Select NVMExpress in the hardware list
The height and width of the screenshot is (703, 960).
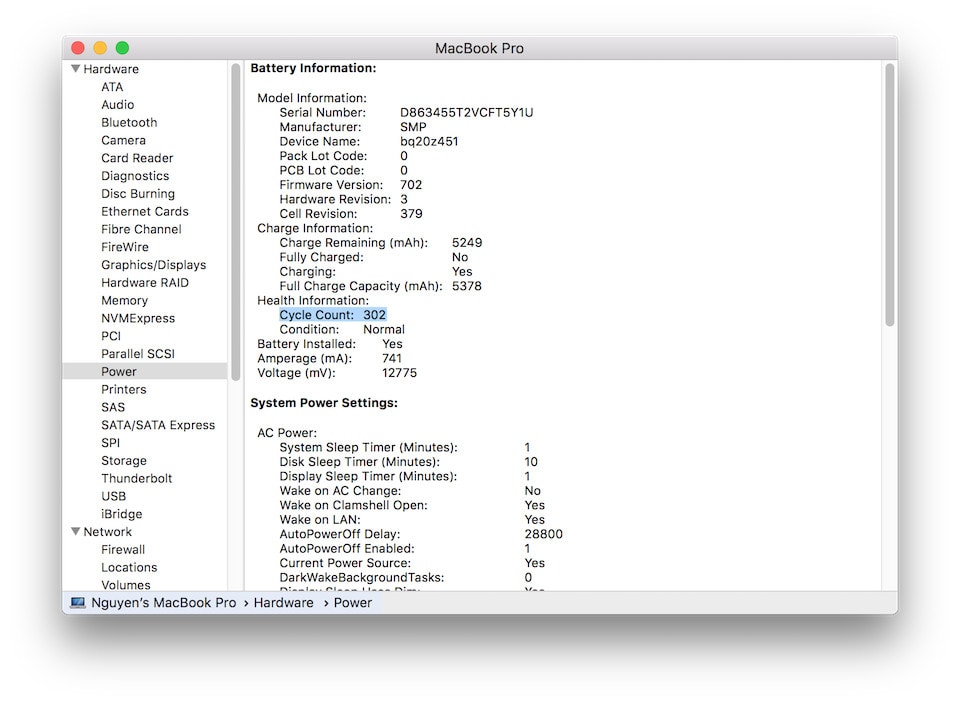click(x=137, y=318)
